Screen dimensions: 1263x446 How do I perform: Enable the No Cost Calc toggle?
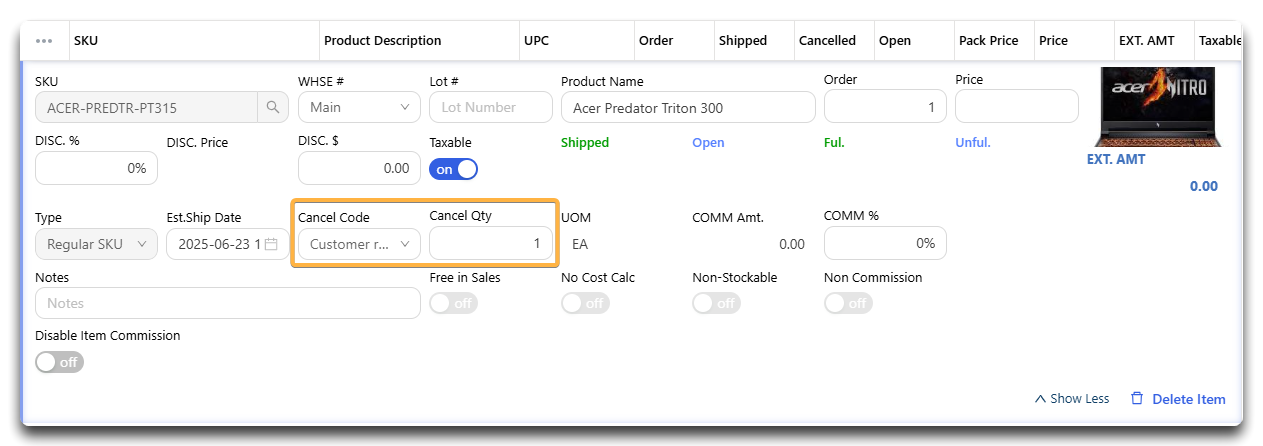(x=585, y=303)
